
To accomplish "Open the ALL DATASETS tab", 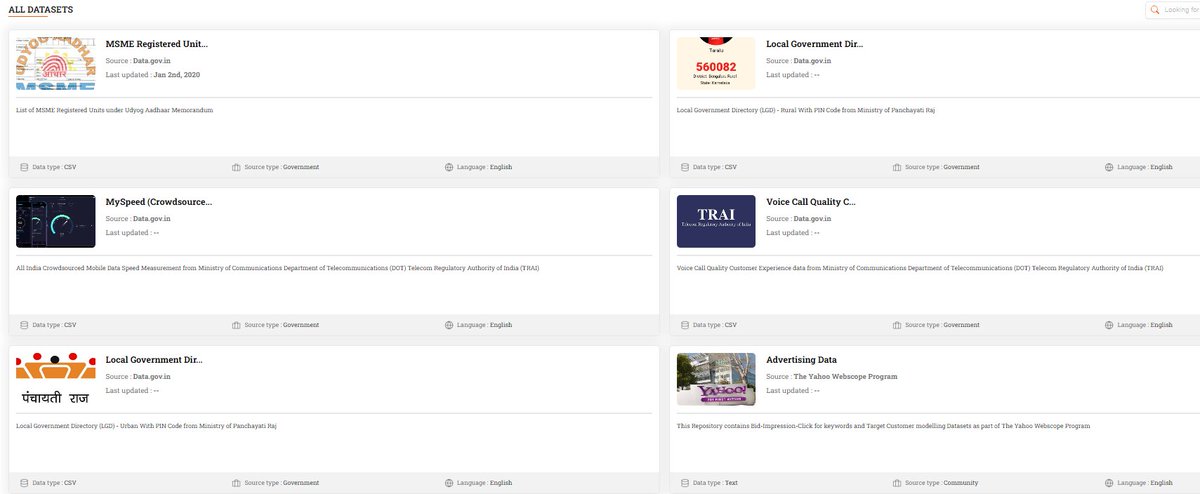I will (x=40, y=9).
